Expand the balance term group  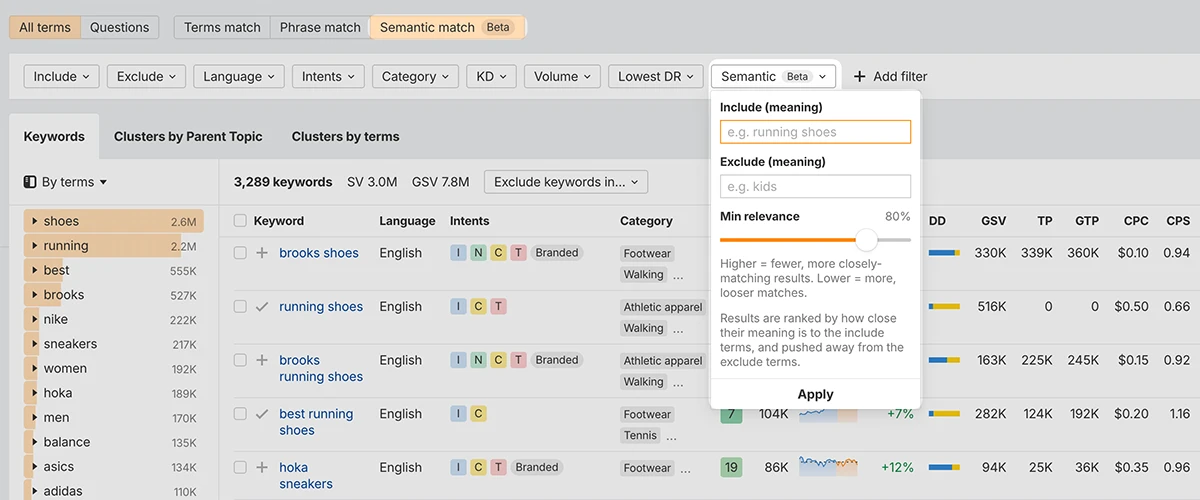(35, 442)
